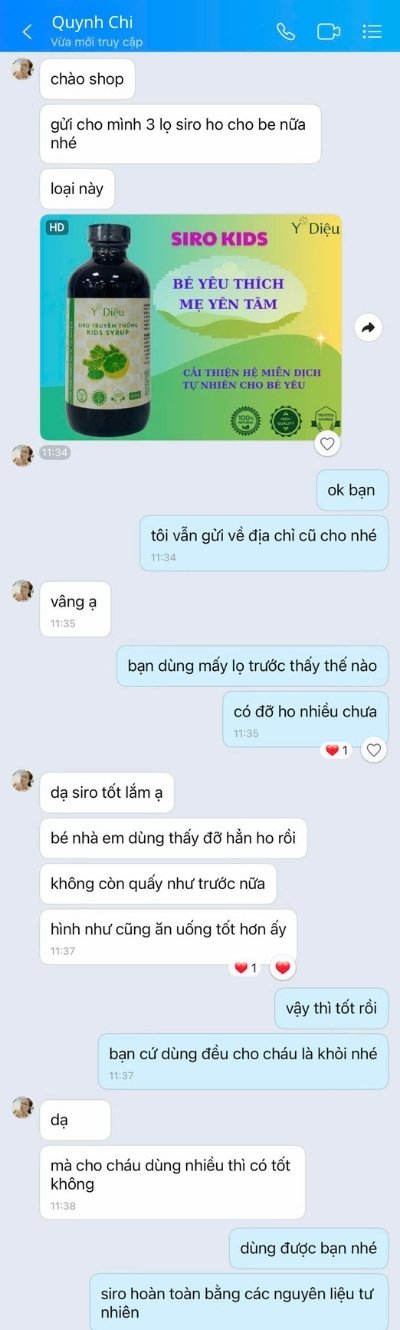View reaction count on 'ăn uống tốt hơn ấy'
Viewport: 400px width, 1330px height.
click(246, 968)
